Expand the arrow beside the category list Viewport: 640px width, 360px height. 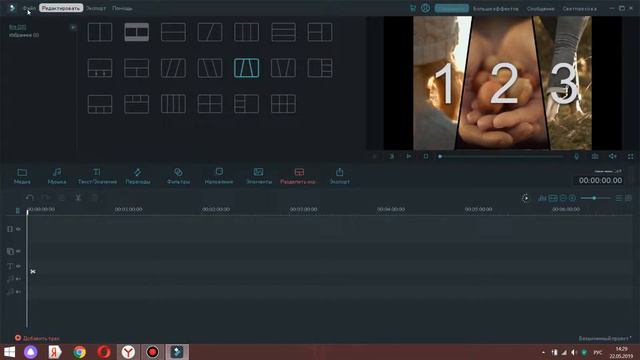(73, 27)
